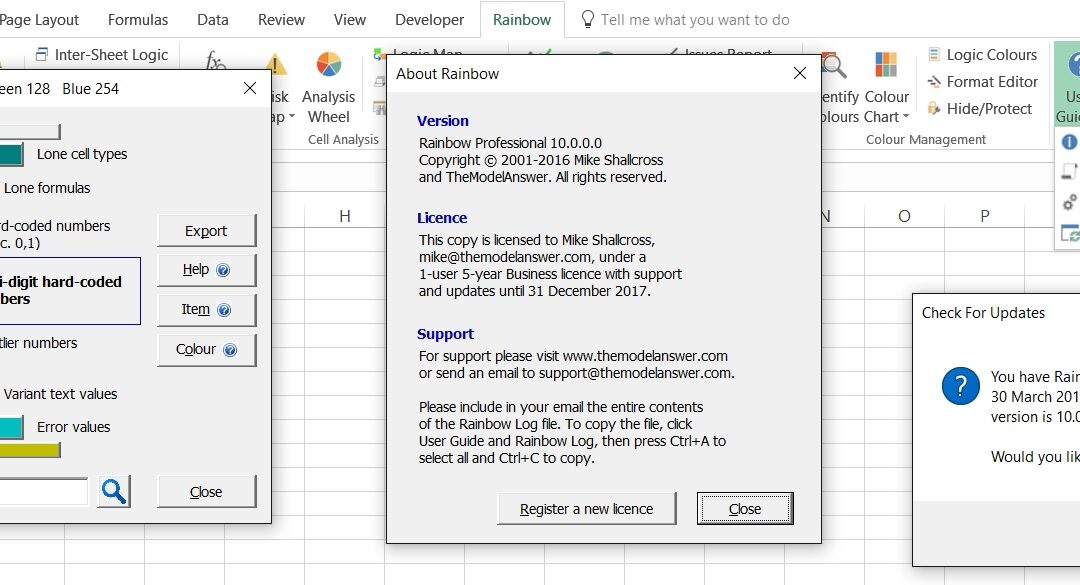This screenshot has width=1080, height=585.
Task: Click the 'Support' heading in About Rainbow
Action: (x=446, y=334)
